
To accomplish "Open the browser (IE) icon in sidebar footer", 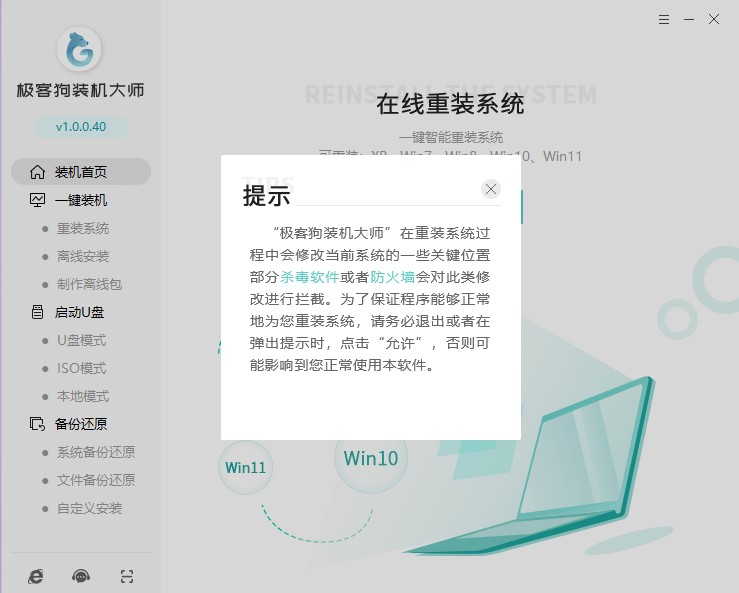I will (x=36, y=576).
